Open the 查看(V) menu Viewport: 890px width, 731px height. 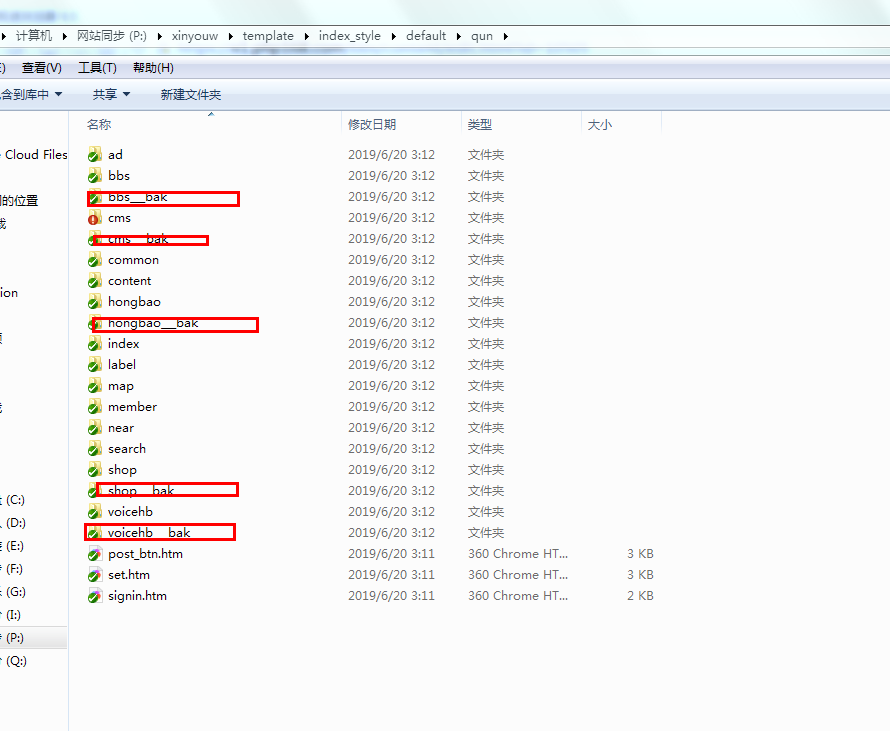(x=41, y=68)
